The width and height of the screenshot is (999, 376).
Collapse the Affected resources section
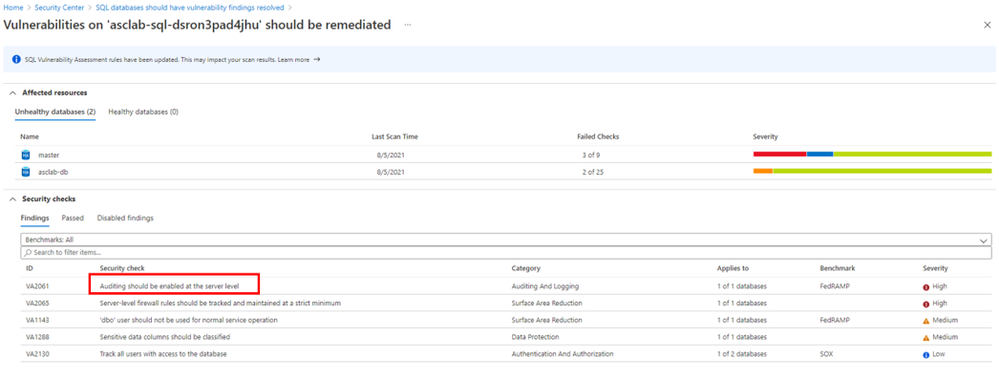tap(12, 92)
